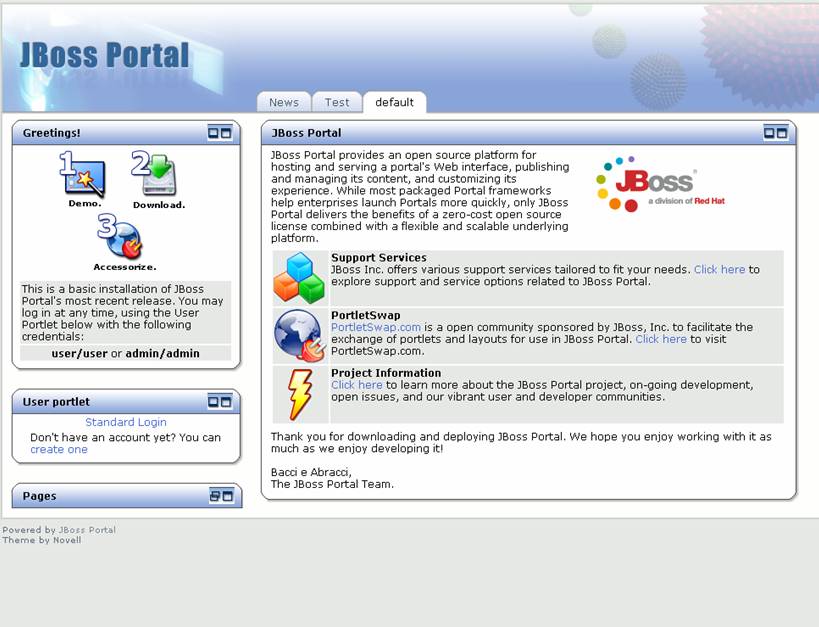
Task: Click the Support Services colored cubes icon
Action: pos(299,278)
